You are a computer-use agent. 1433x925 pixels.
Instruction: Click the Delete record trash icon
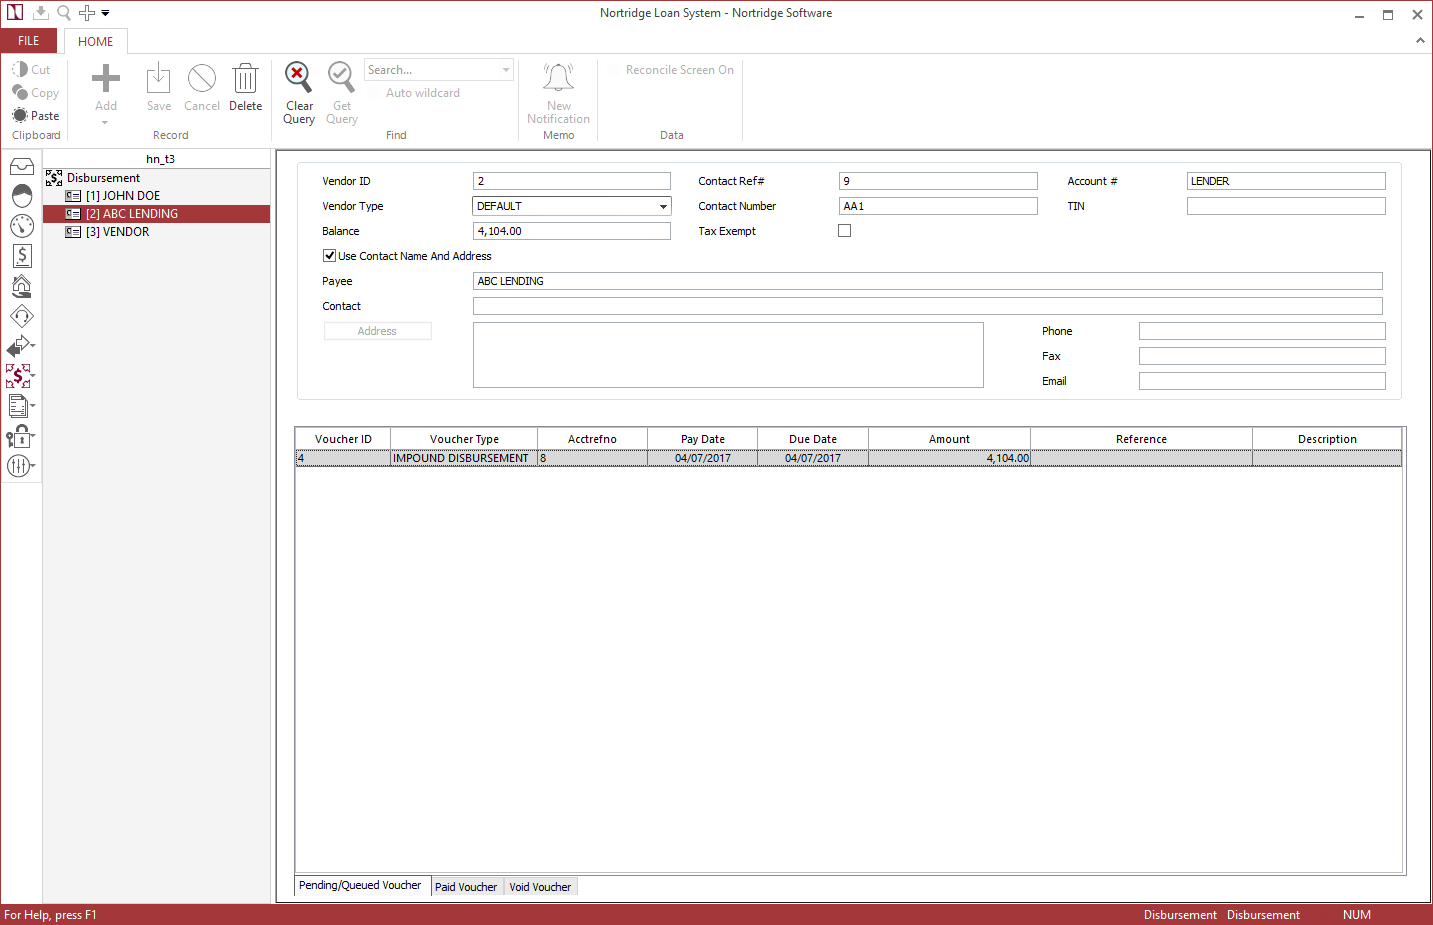click(245, 78)
